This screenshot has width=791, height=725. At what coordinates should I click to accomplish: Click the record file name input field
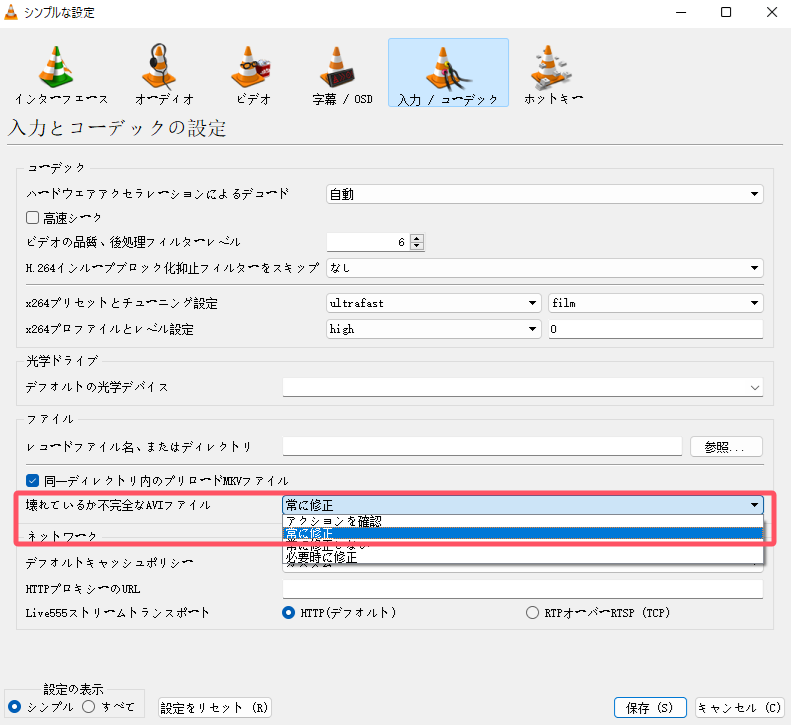click(482, 447)
